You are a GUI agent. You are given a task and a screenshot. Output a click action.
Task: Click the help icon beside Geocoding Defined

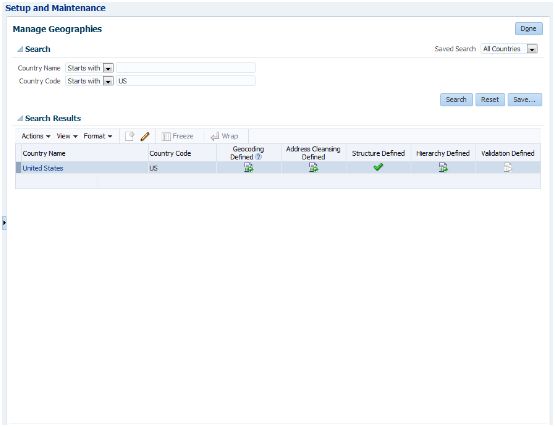click(x=258, y=157)
